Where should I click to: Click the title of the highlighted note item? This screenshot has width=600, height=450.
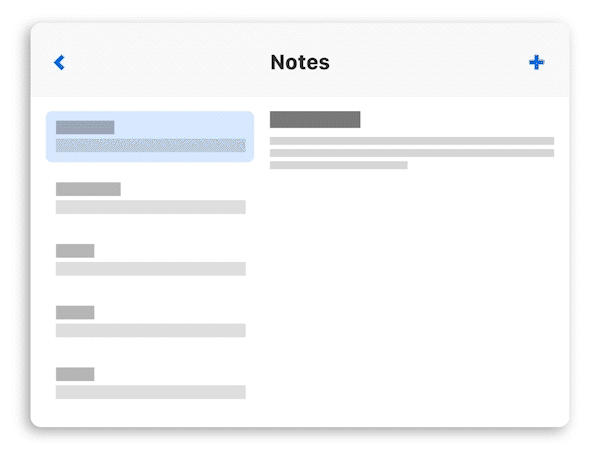pyautogui.click(x=85, y=127)
